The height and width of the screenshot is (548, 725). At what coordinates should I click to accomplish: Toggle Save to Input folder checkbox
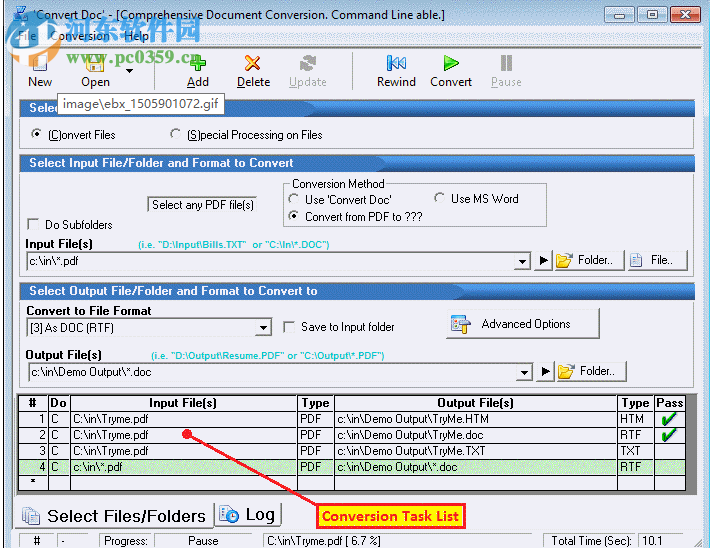pyautogui.click(x=289, y=327)
